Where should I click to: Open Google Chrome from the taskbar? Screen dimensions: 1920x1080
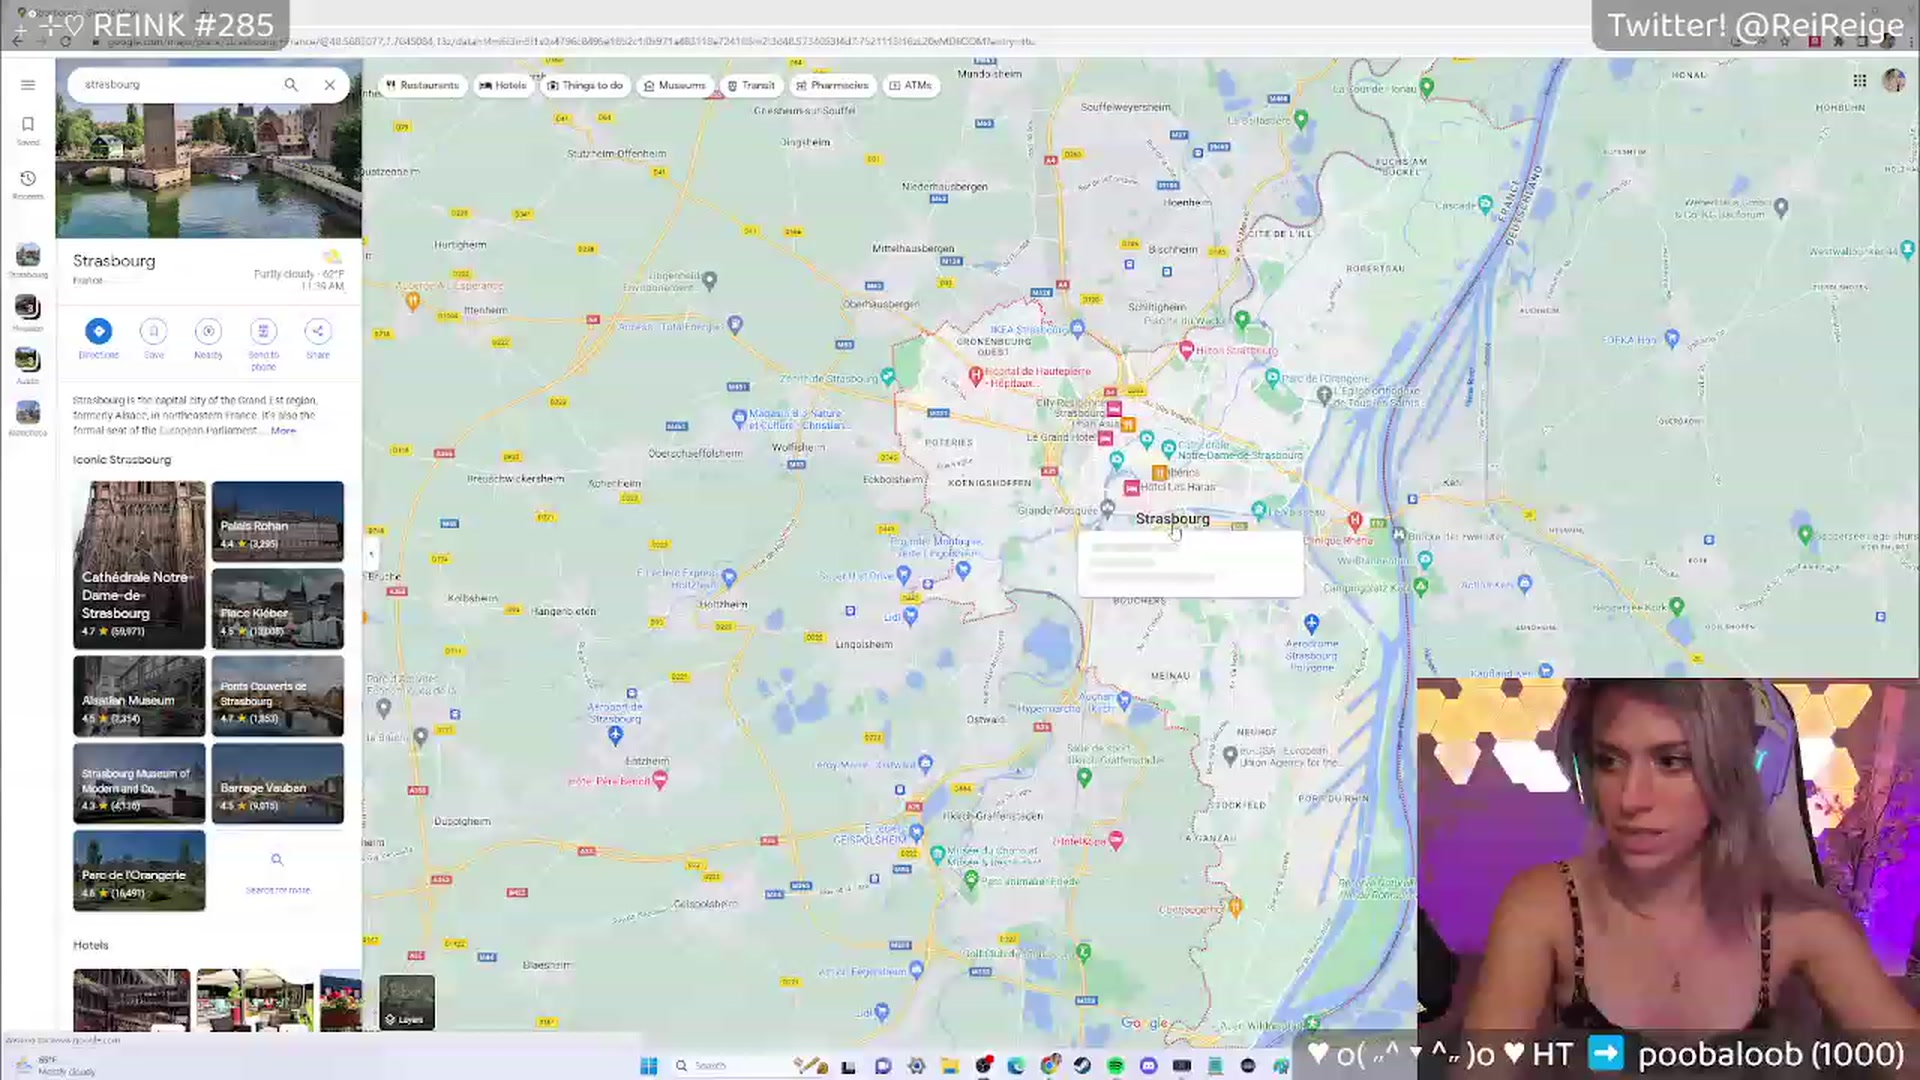pyautogui.click(x=1049, y=1066)
